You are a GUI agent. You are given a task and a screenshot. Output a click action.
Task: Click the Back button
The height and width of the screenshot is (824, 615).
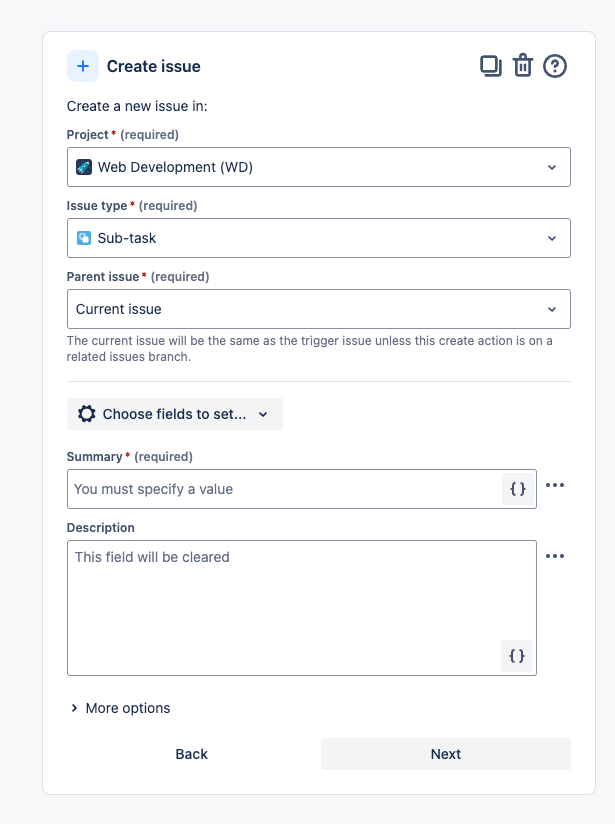(191, 754)
